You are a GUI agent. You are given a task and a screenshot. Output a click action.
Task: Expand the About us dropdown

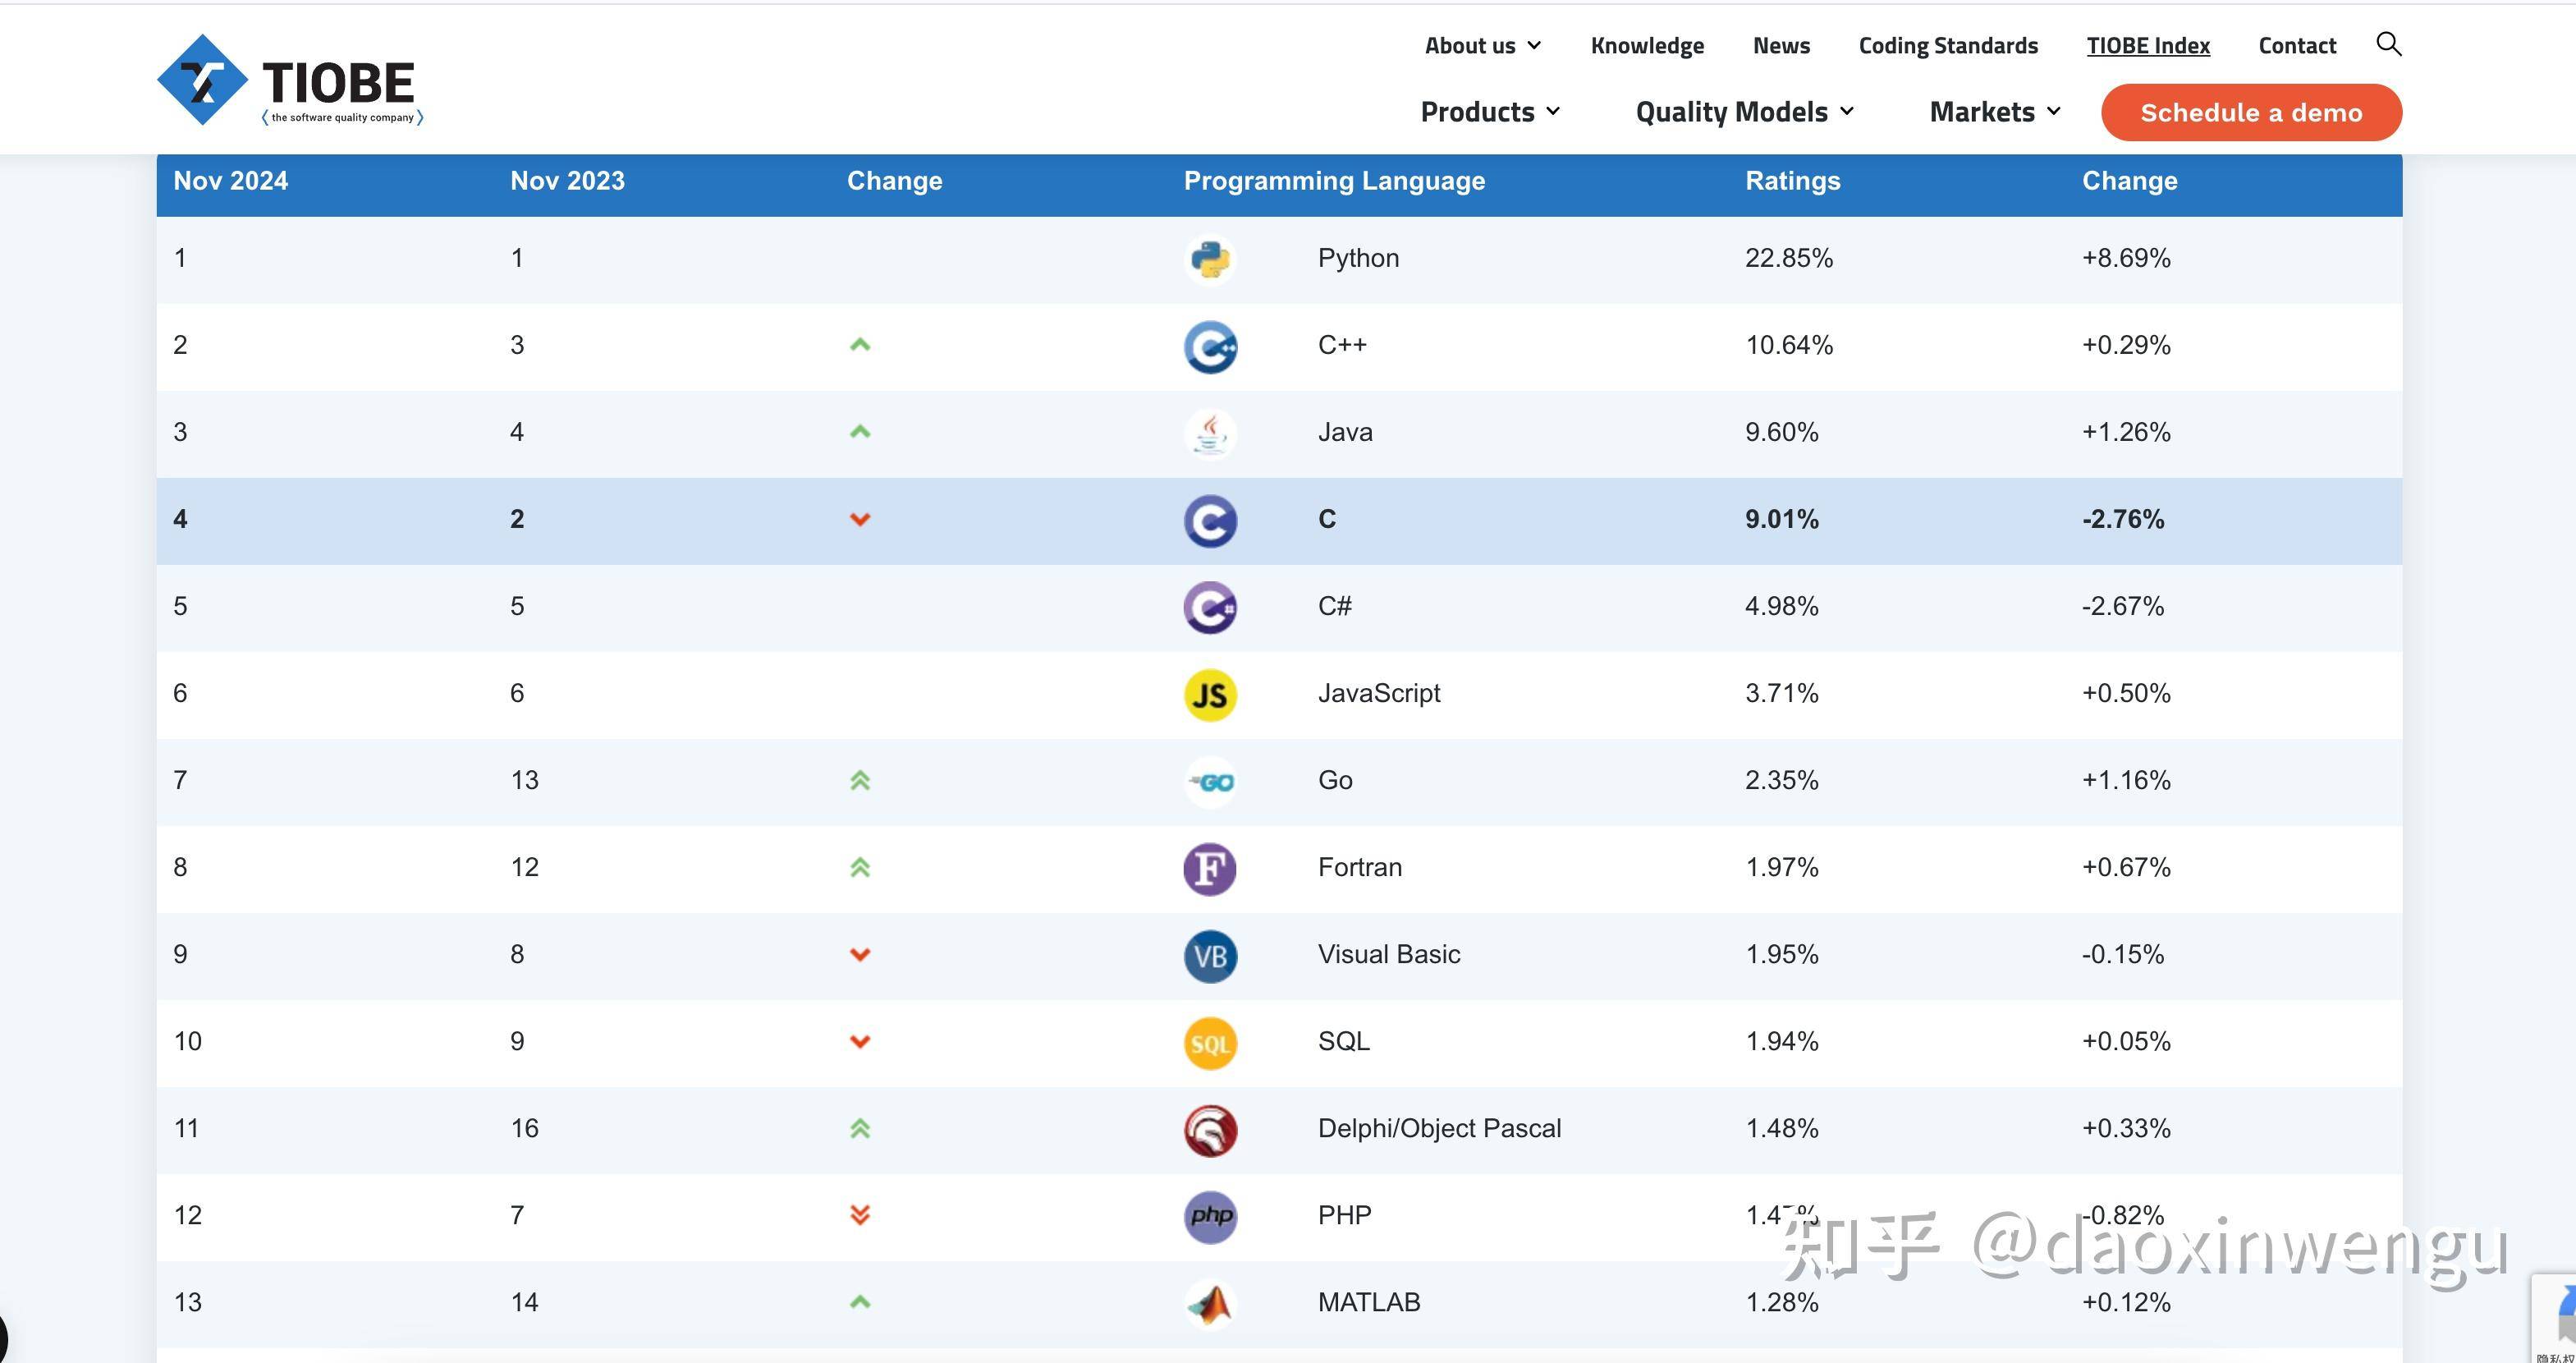(1483, 46)
